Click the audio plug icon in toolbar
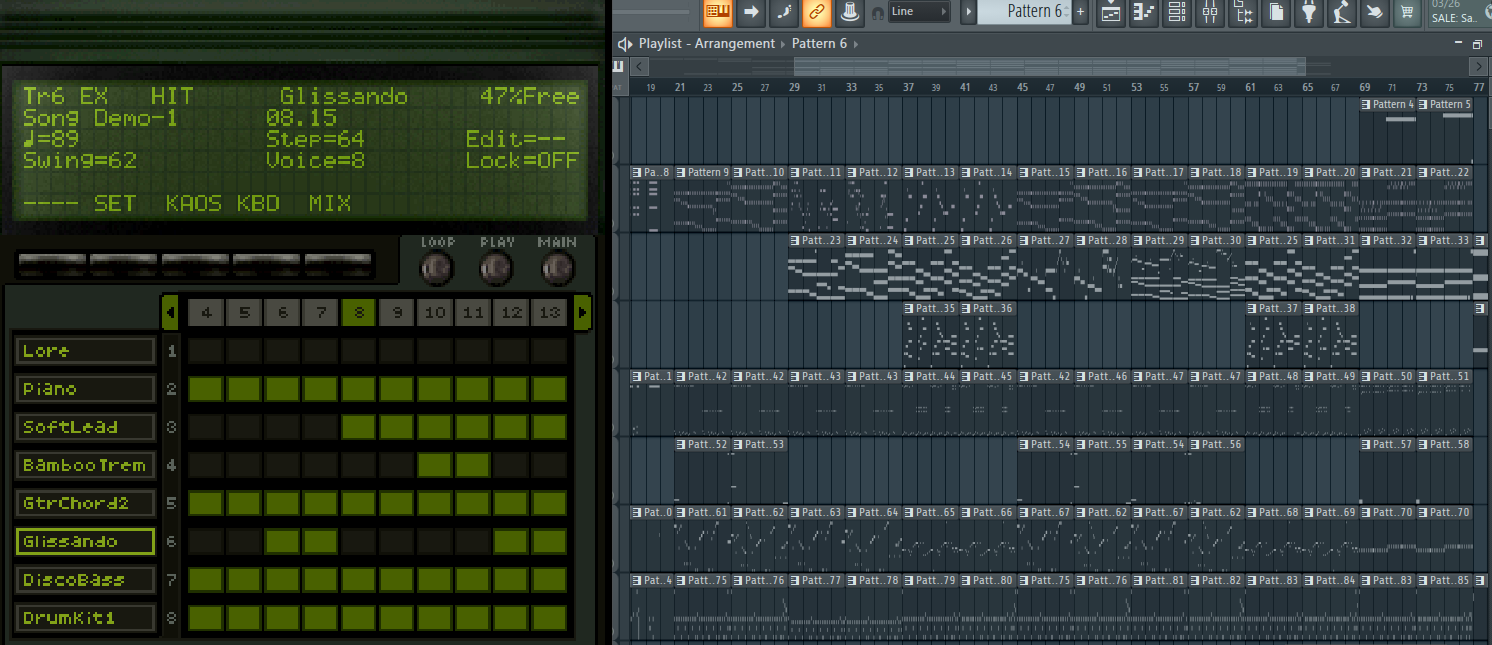 (x=1309, y=12)
